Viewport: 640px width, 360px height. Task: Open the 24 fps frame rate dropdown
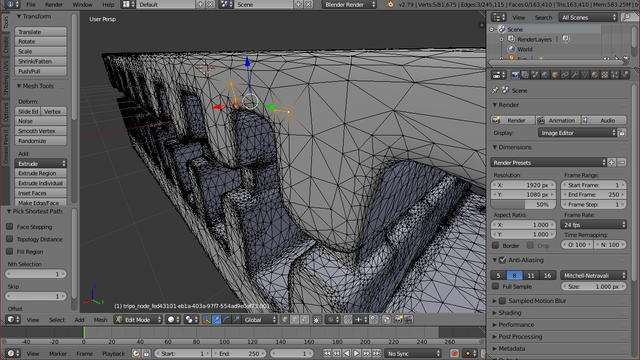593,225
